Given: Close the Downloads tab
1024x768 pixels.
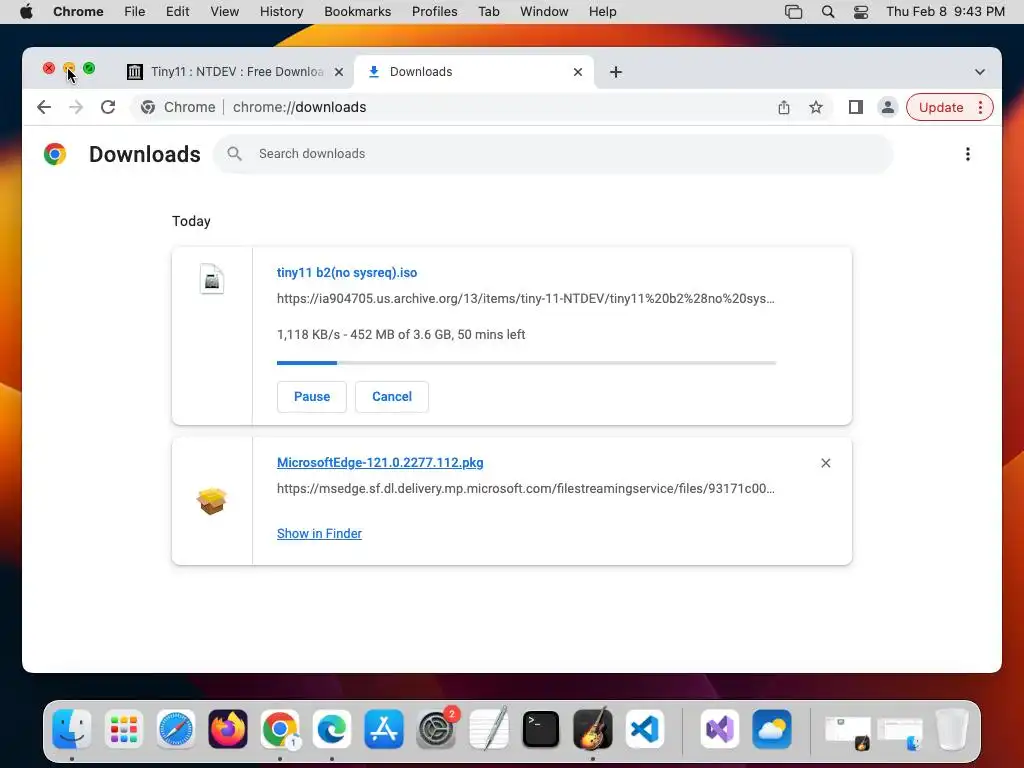Looking at the screenshot, I should click(578, 72).
